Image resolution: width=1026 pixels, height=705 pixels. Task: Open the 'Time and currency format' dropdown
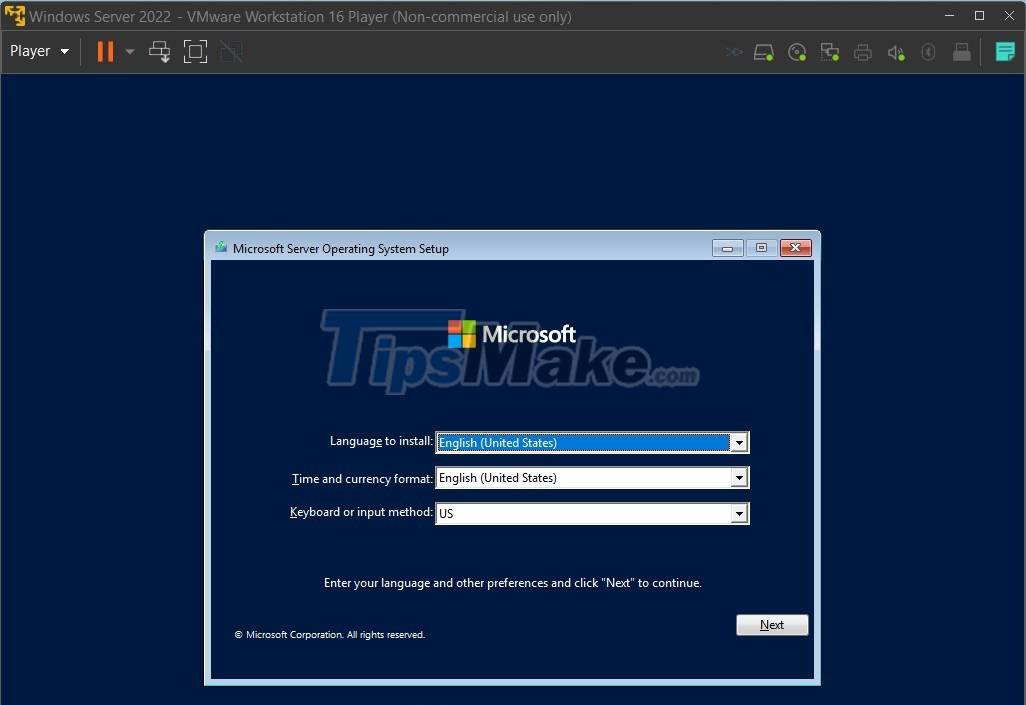click(x=739, y=478)
